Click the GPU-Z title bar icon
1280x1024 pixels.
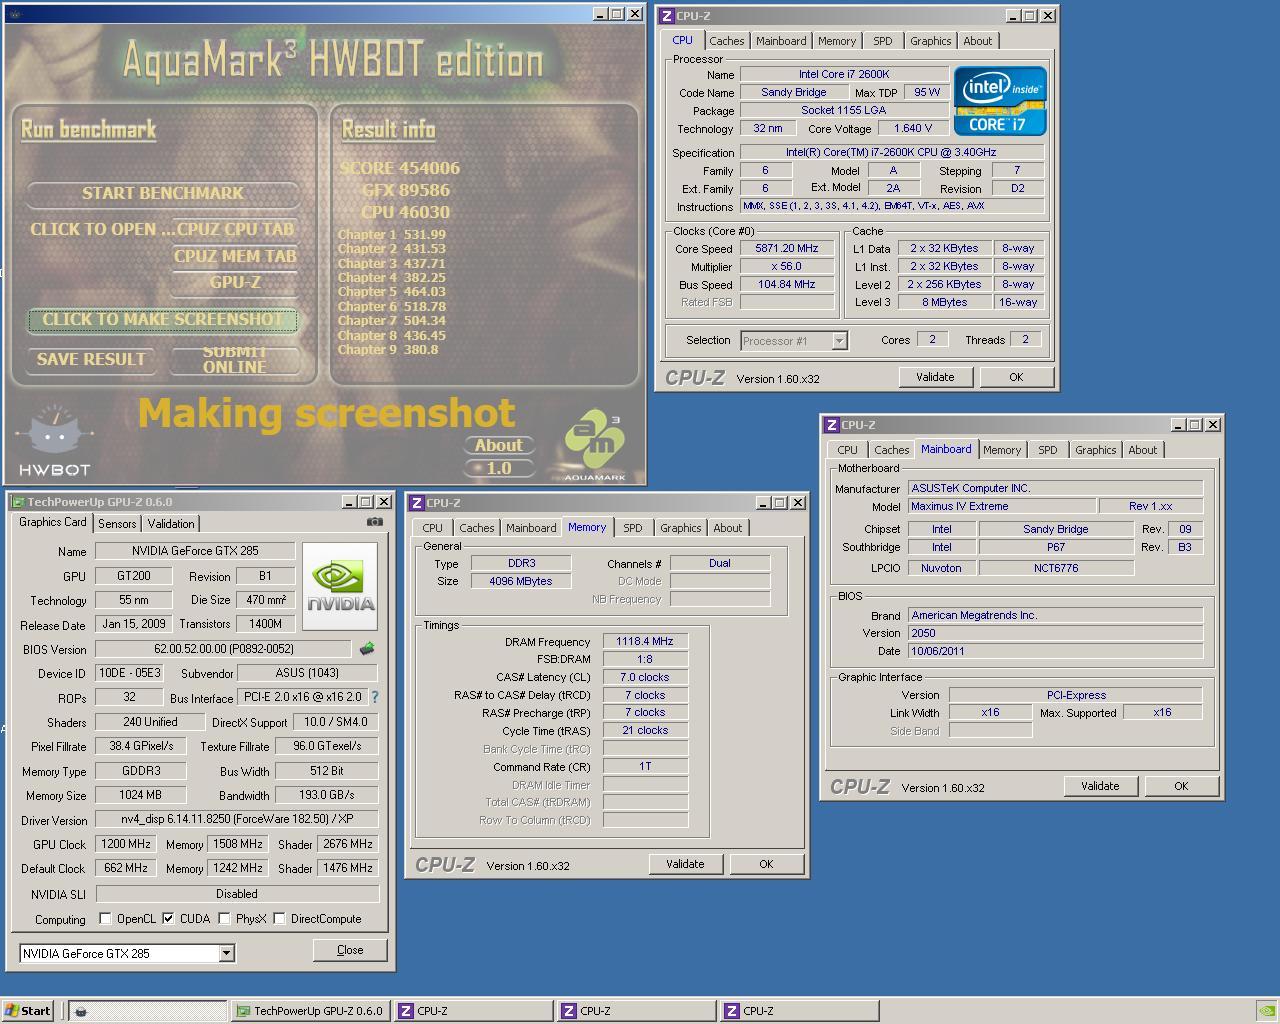tap(18, 502)
